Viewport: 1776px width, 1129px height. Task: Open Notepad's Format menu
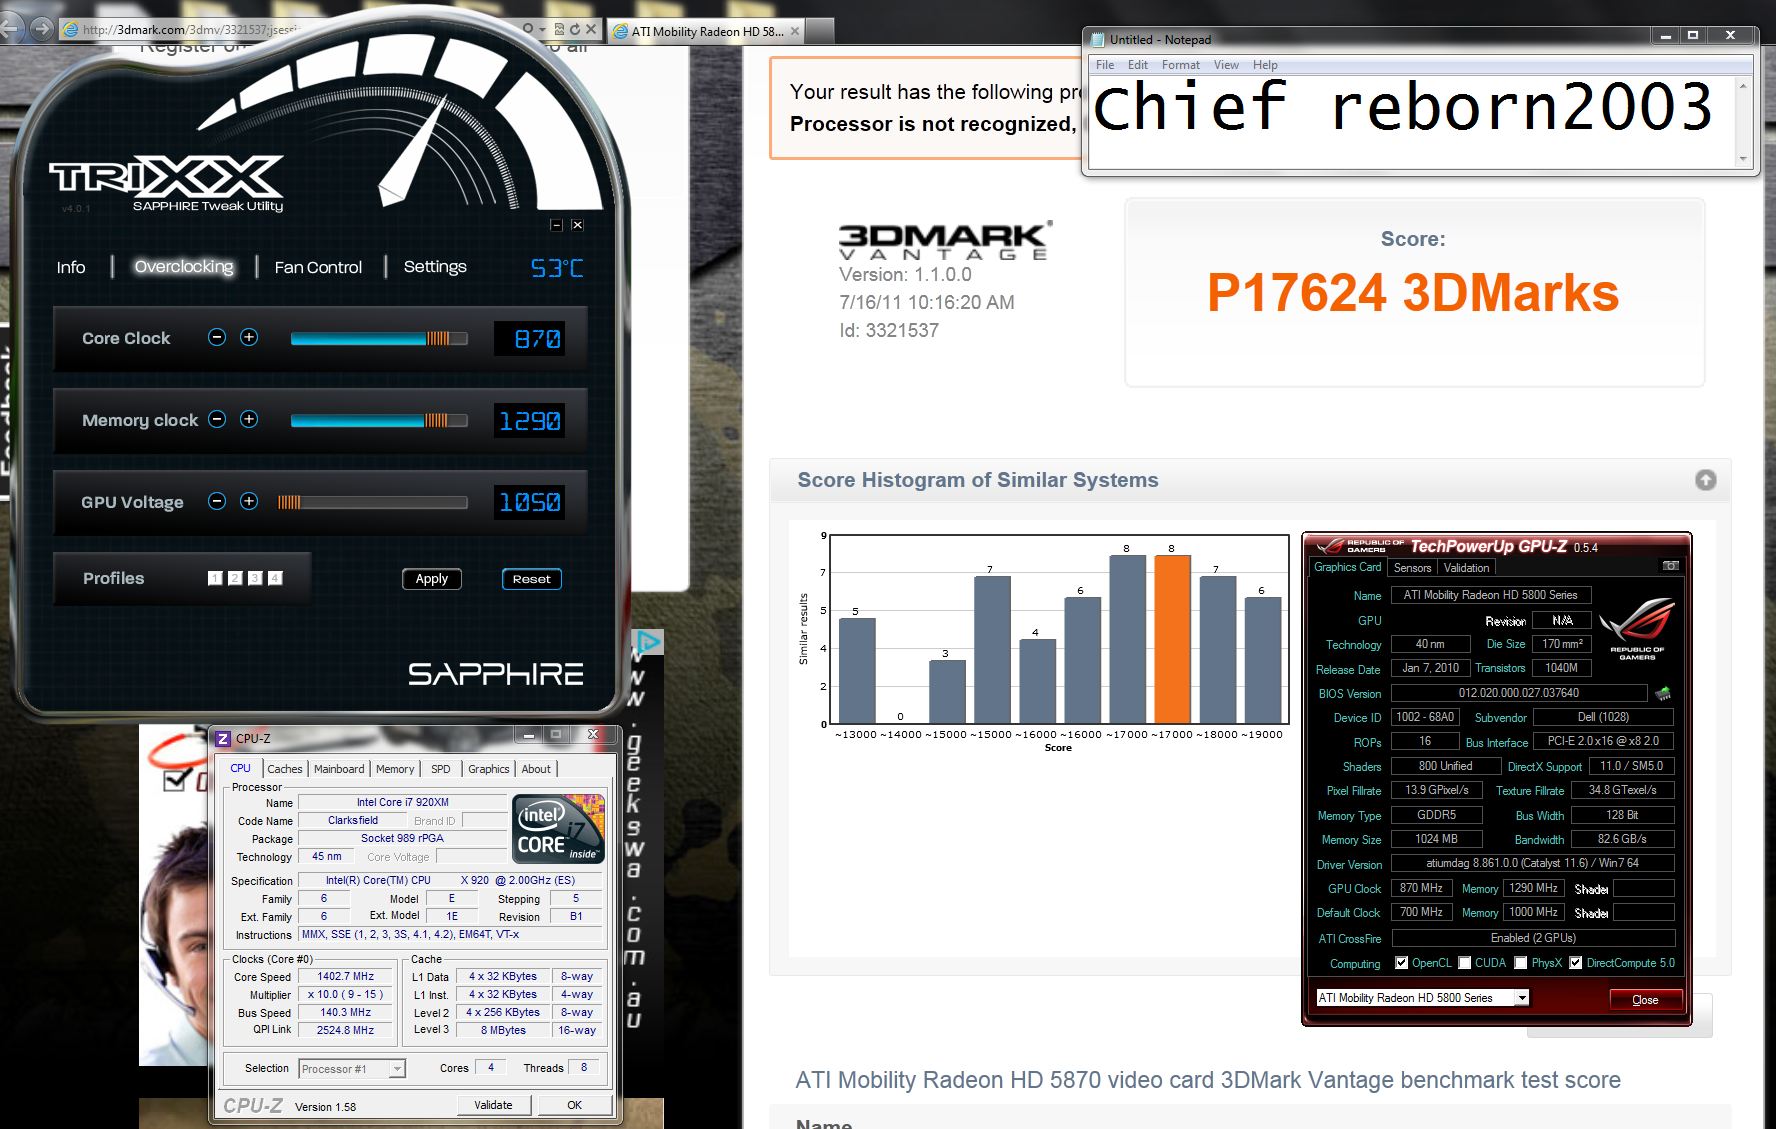(x=1181, y=65)
